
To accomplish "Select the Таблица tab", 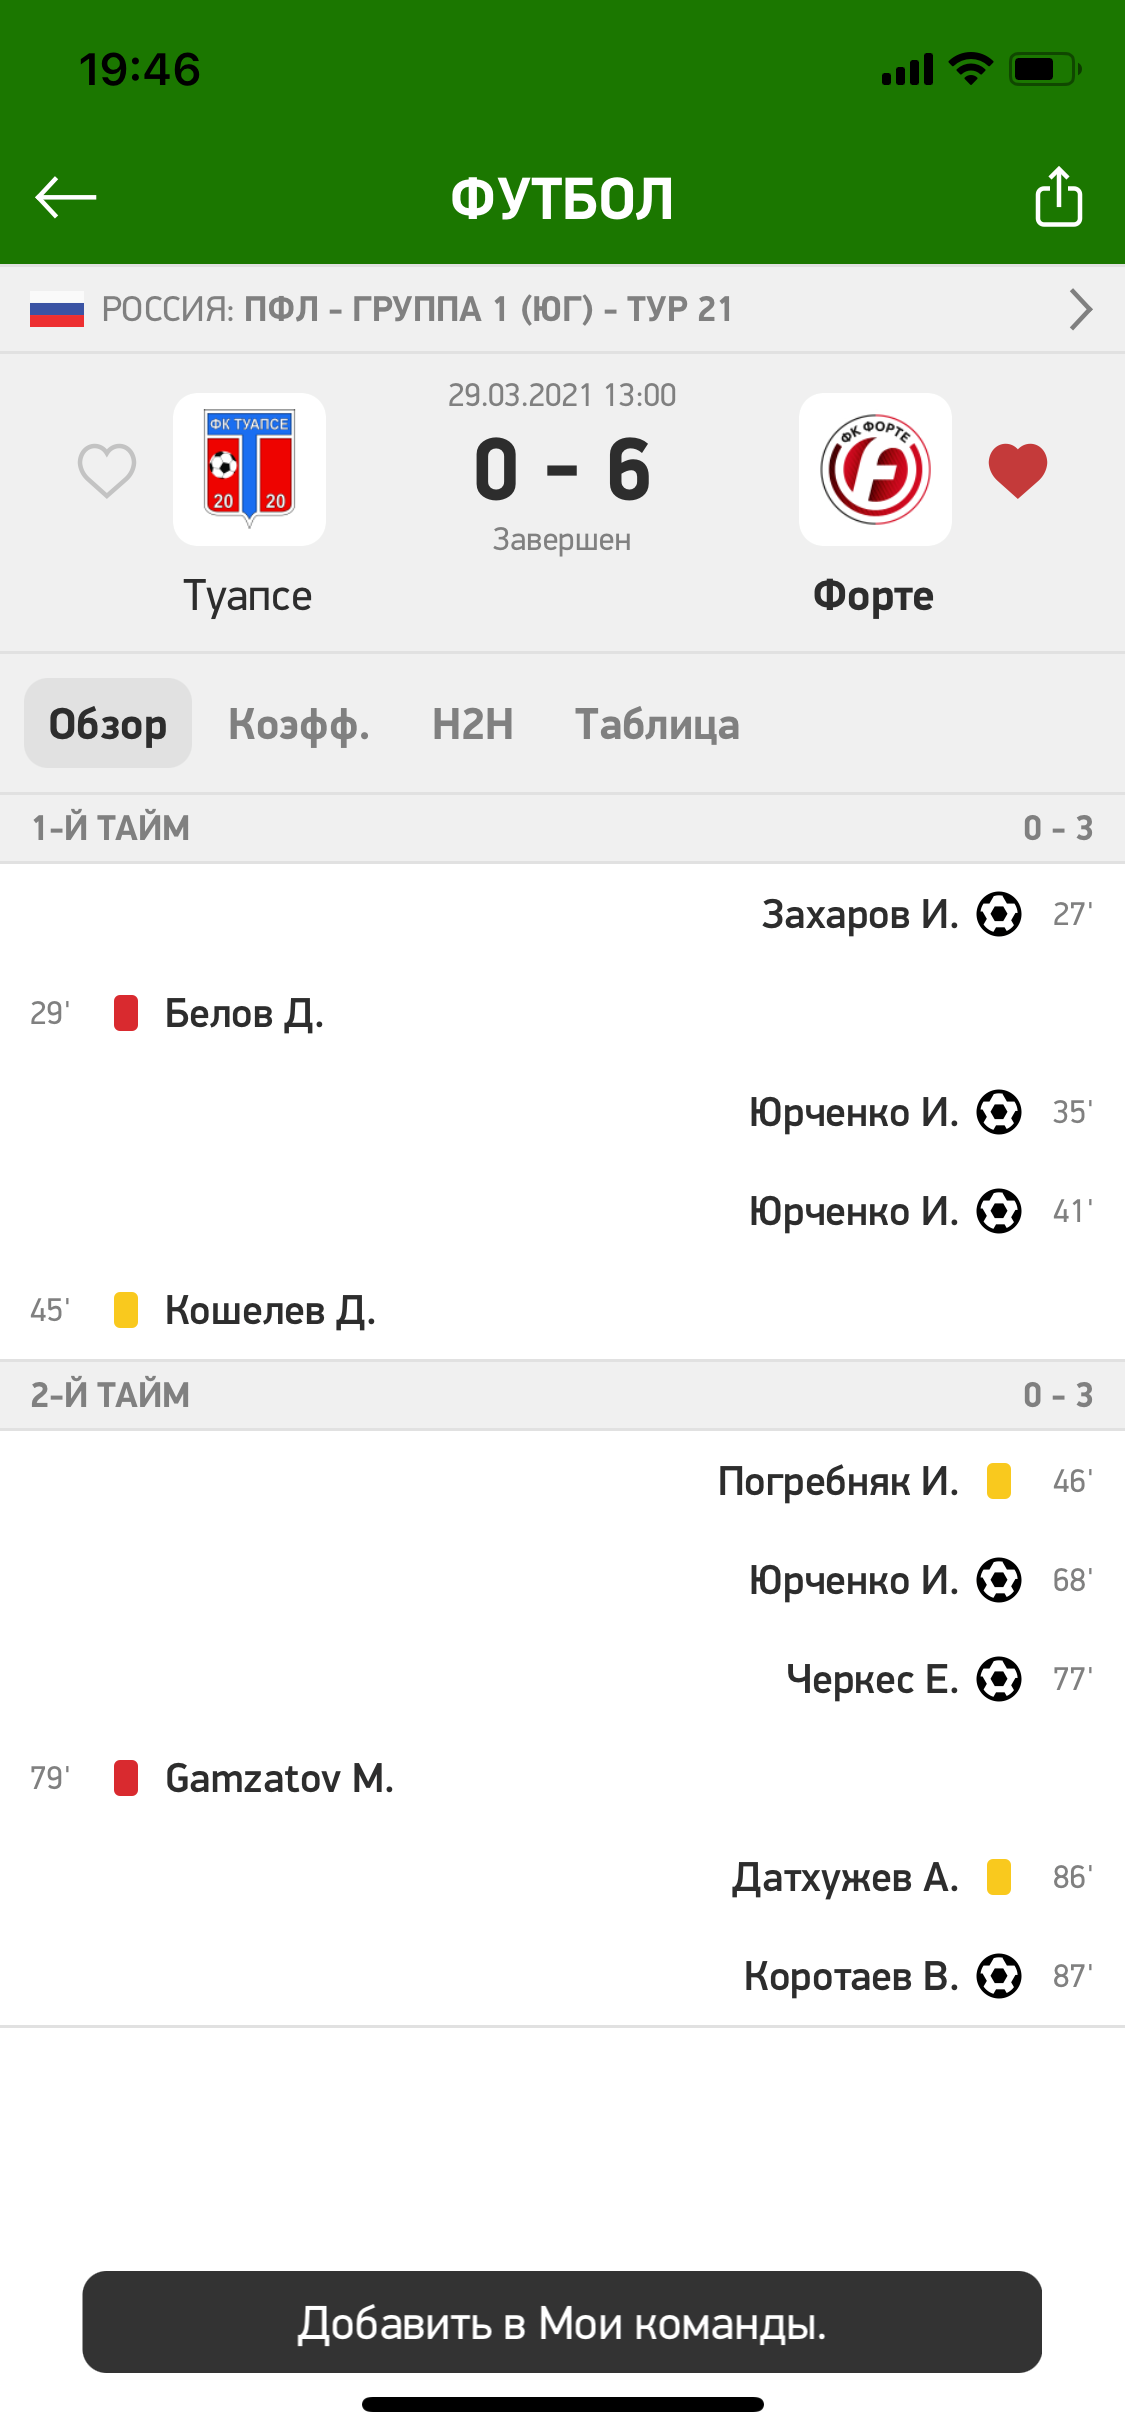I will point(657,724).
